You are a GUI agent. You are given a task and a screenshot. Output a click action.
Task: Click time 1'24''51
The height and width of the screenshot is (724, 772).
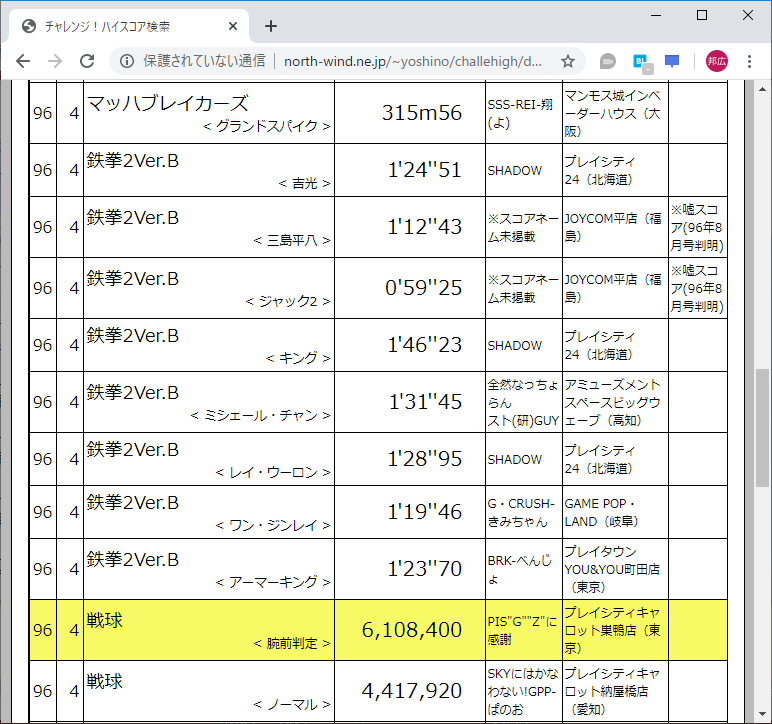click(x=425, y=170)
